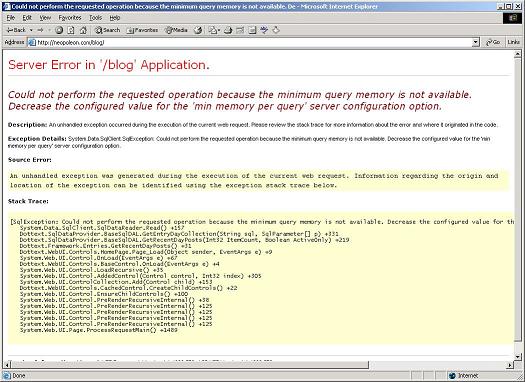Open the Forward history dropdown arrow

coord(49,30)
